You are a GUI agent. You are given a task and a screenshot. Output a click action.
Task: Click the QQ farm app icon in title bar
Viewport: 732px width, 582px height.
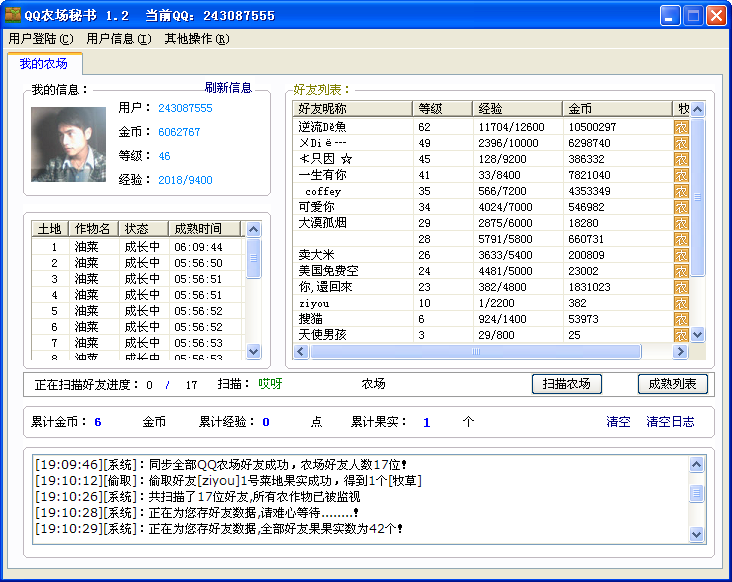click(13, 16)
